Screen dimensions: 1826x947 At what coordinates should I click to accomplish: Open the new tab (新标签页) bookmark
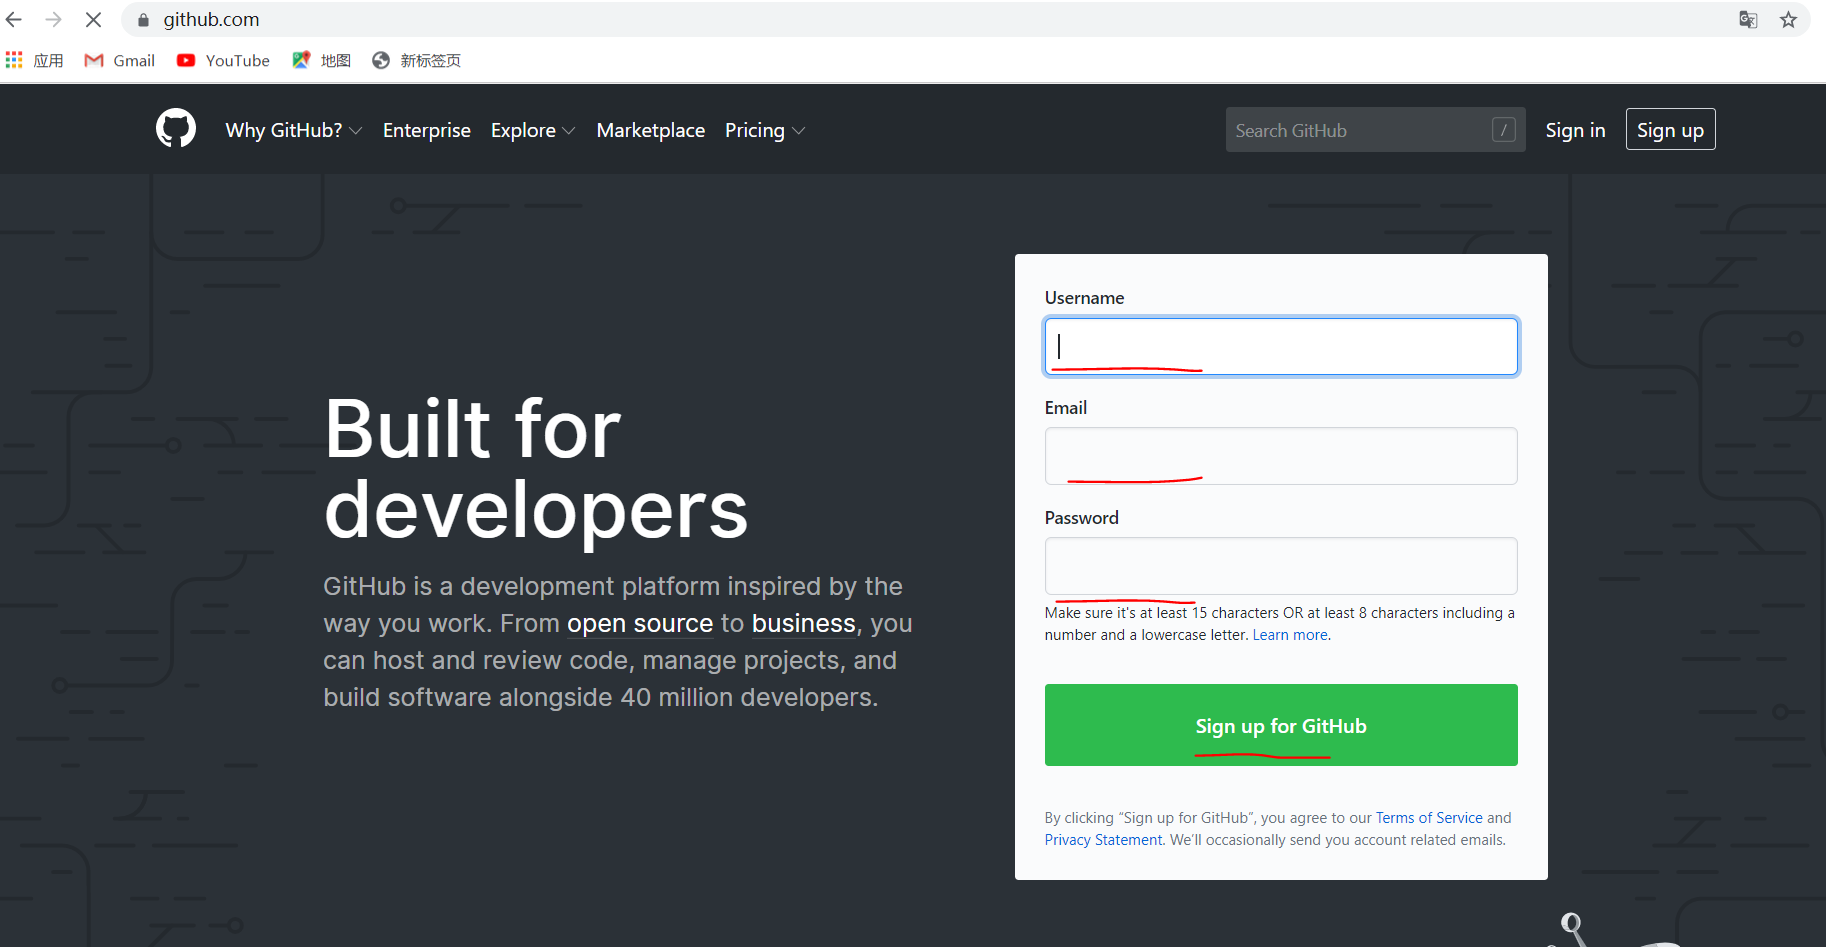(x=416, y=61)
